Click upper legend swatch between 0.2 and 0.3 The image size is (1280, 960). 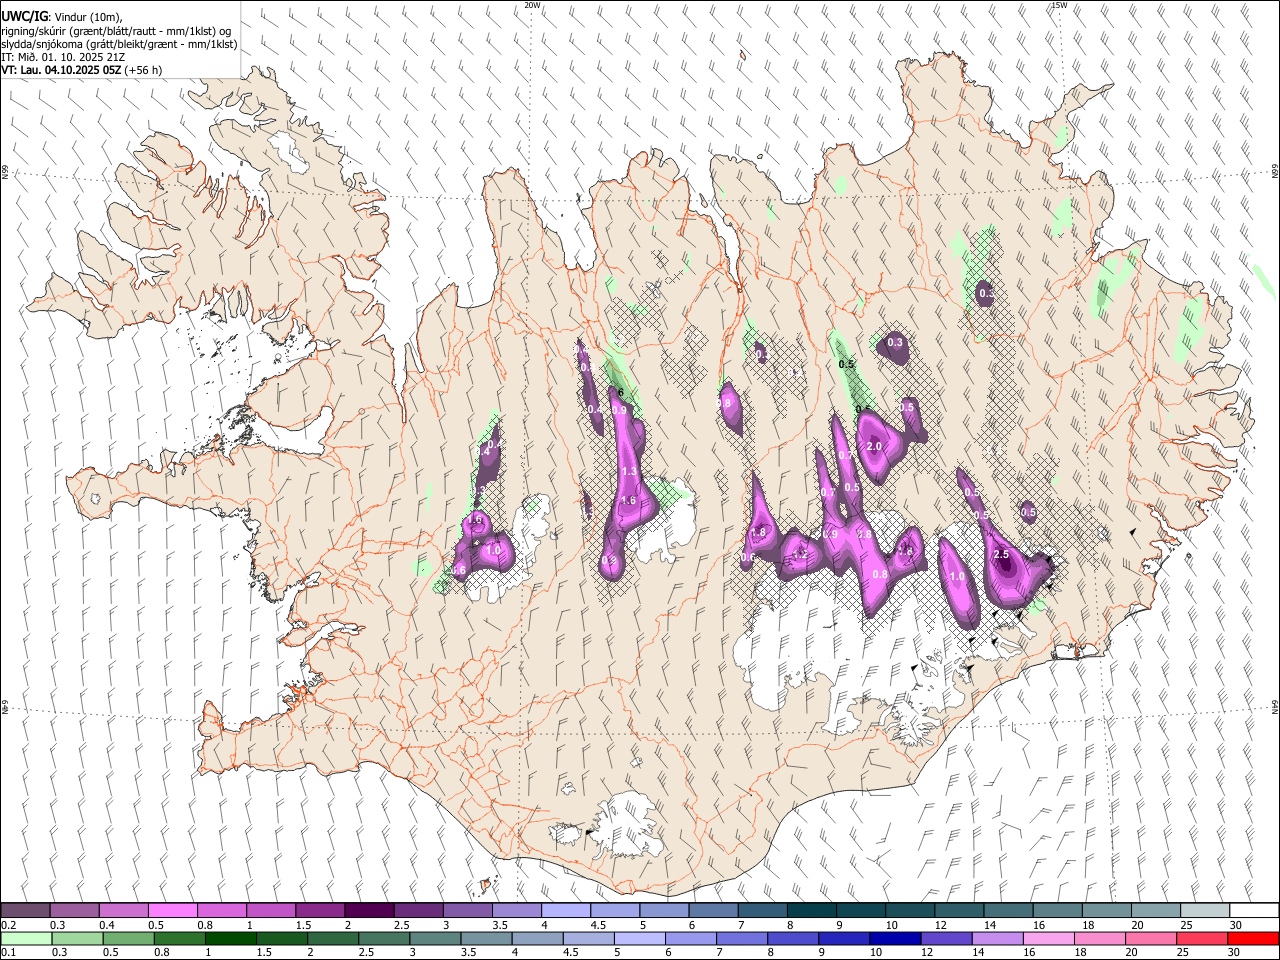click(x=26, y=910)
